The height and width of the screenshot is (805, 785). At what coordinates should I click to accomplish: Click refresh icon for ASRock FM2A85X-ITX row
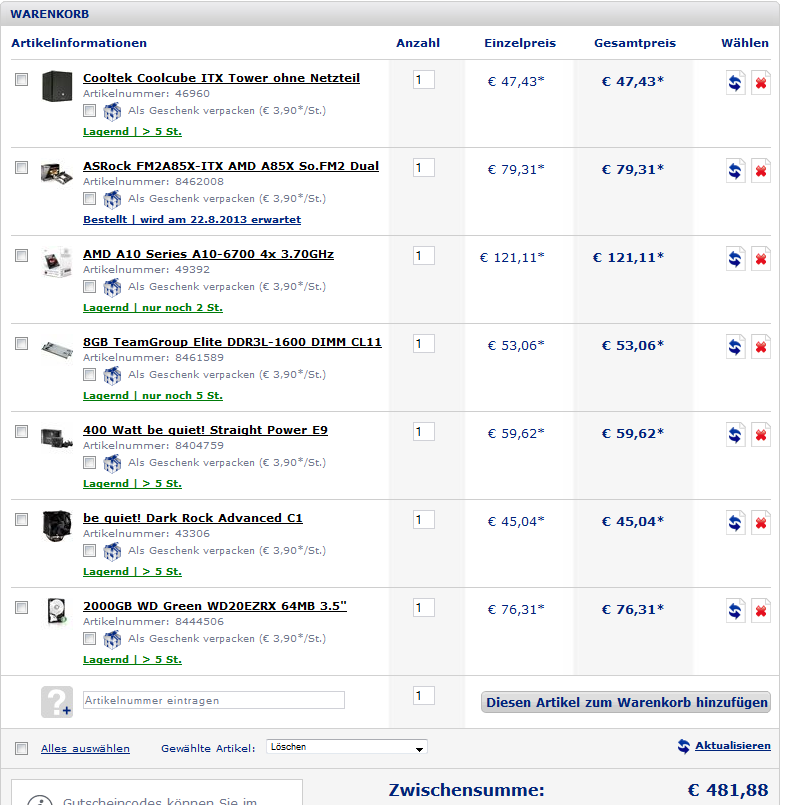coord(735,170)
